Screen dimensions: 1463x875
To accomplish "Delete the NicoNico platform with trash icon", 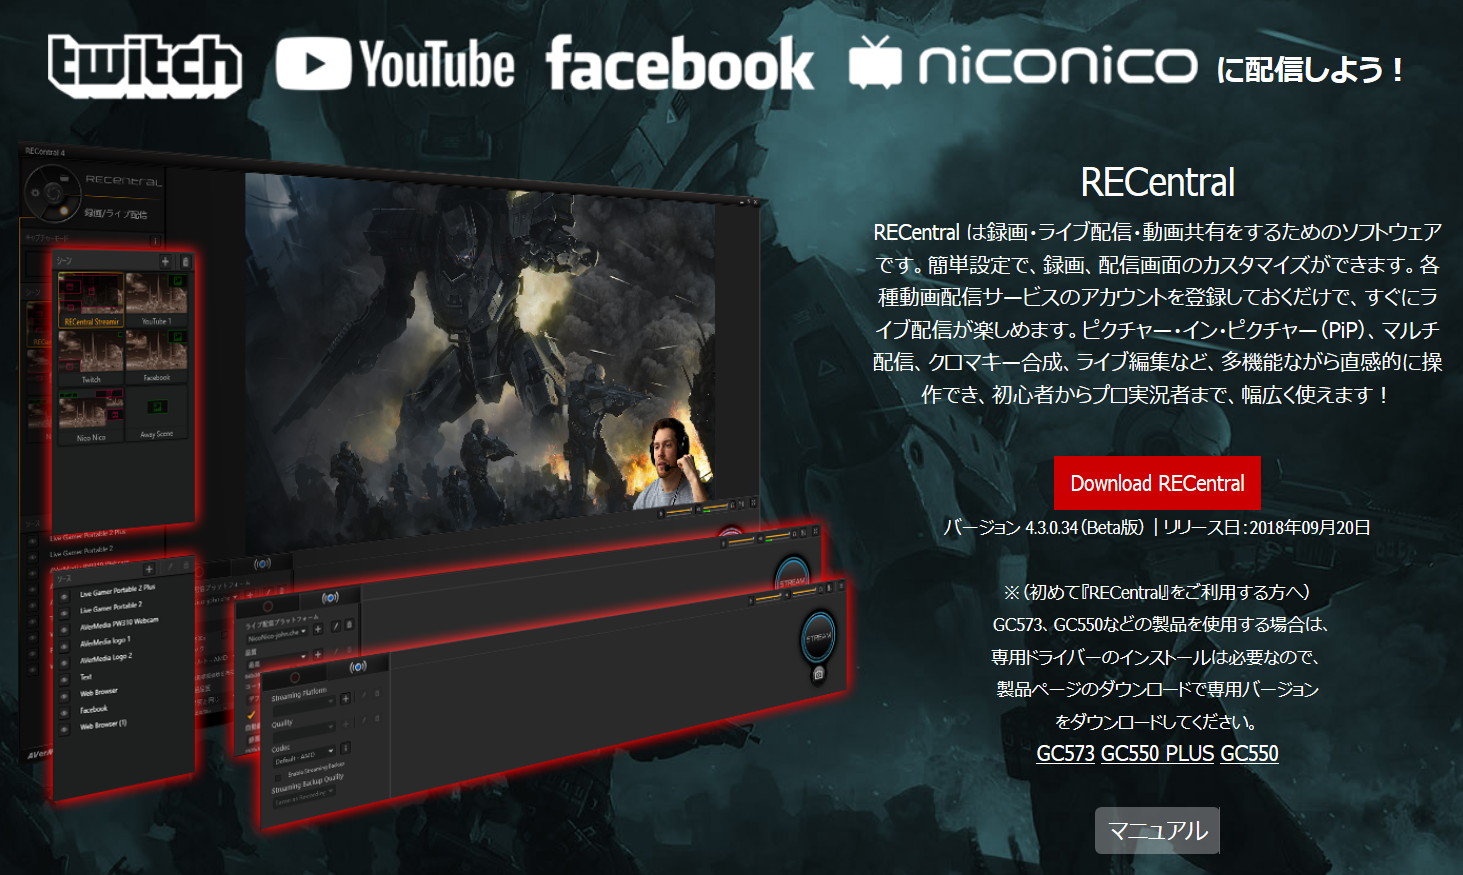I will pyautogui.click(x=349, y=625).
